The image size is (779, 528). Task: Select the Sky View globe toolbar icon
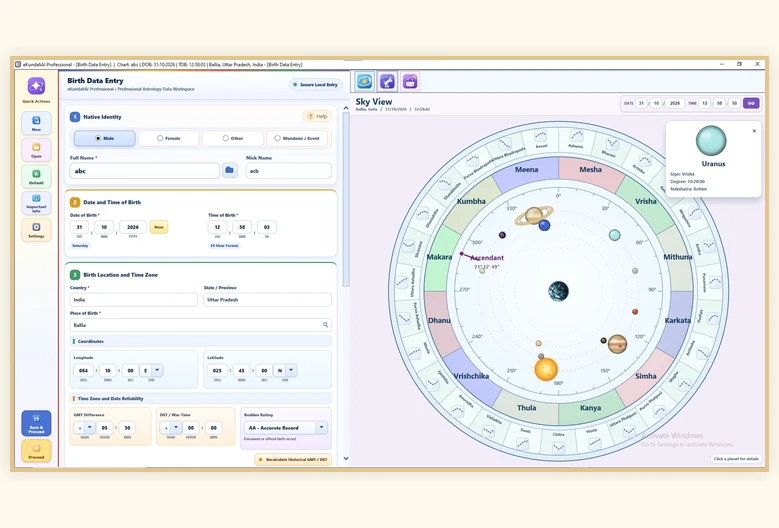click(364, 81)
